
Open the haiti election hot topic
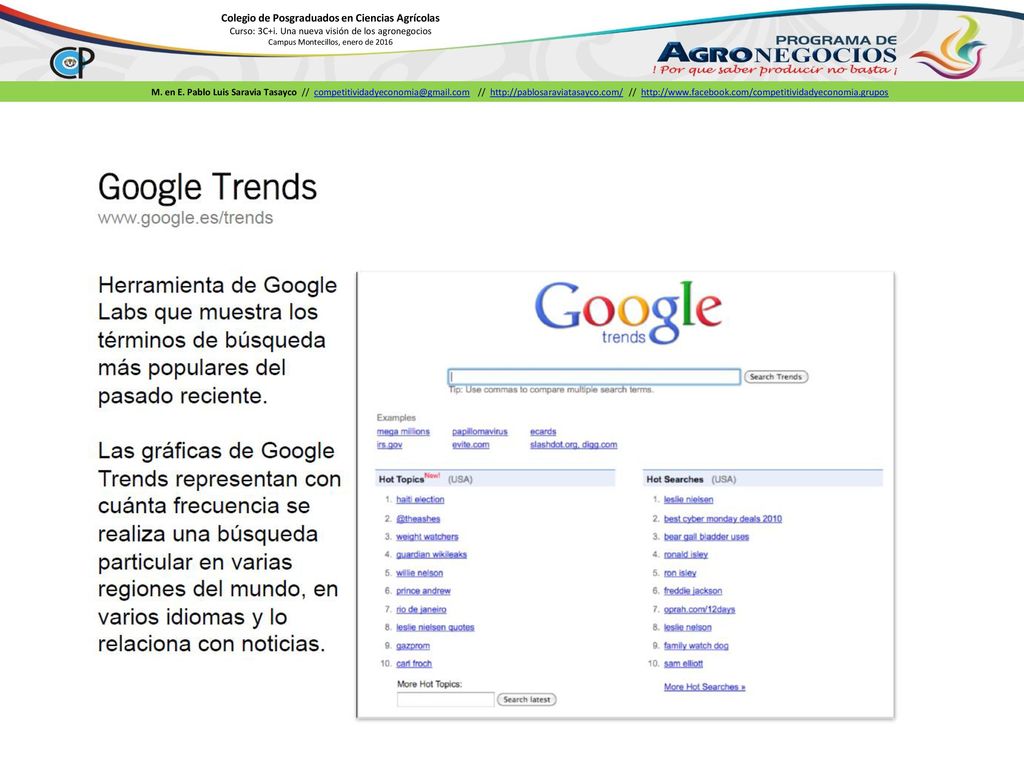tap(420, 500)
